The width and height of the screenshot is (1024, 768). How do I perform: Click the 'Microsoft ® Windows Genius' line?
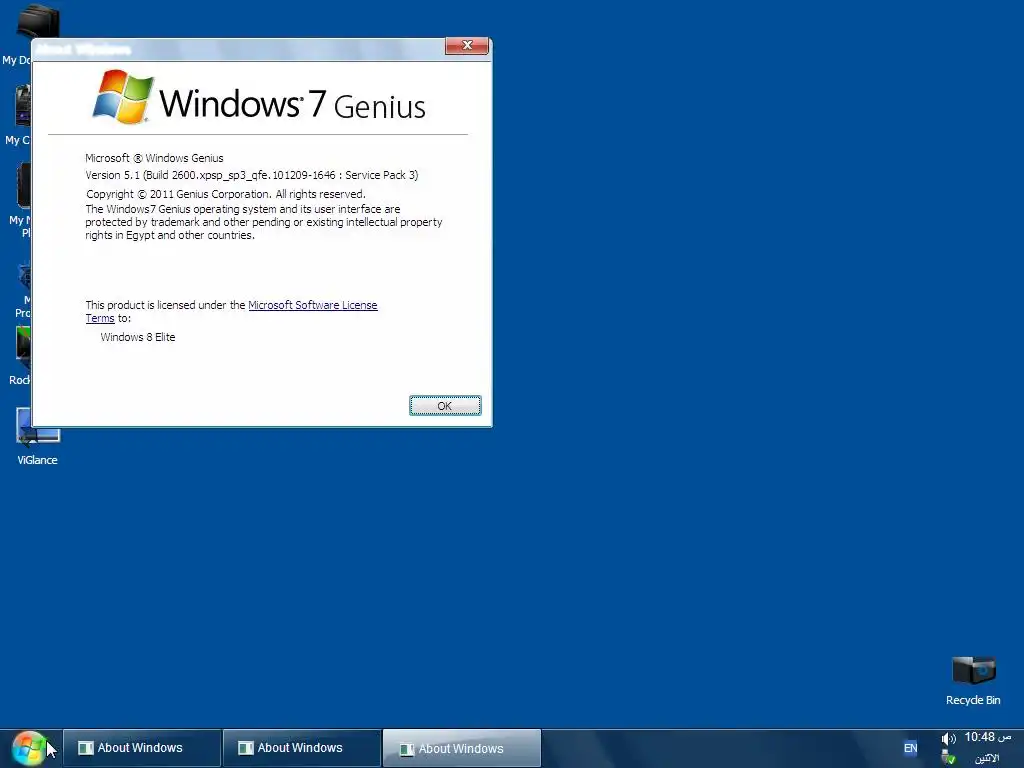(x=154, y=158)
